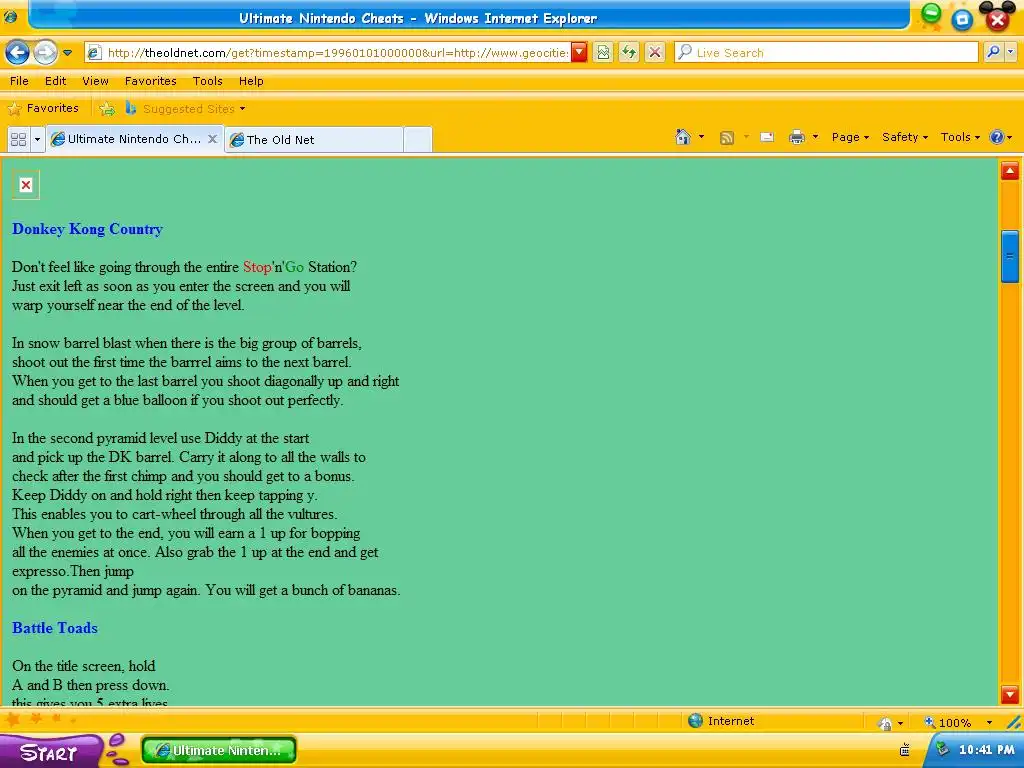
Task: Click the Print icon
Action: click(x=797, y=137)
